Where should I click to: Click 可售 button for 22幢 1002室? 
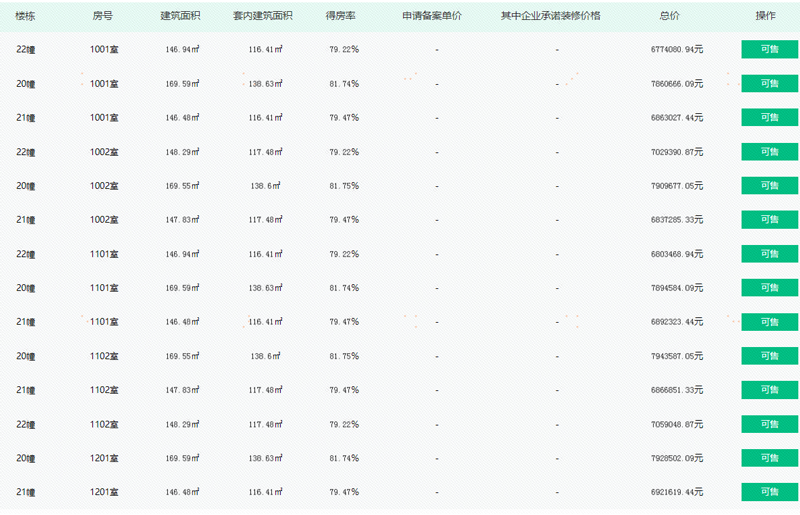click(770, 152)
